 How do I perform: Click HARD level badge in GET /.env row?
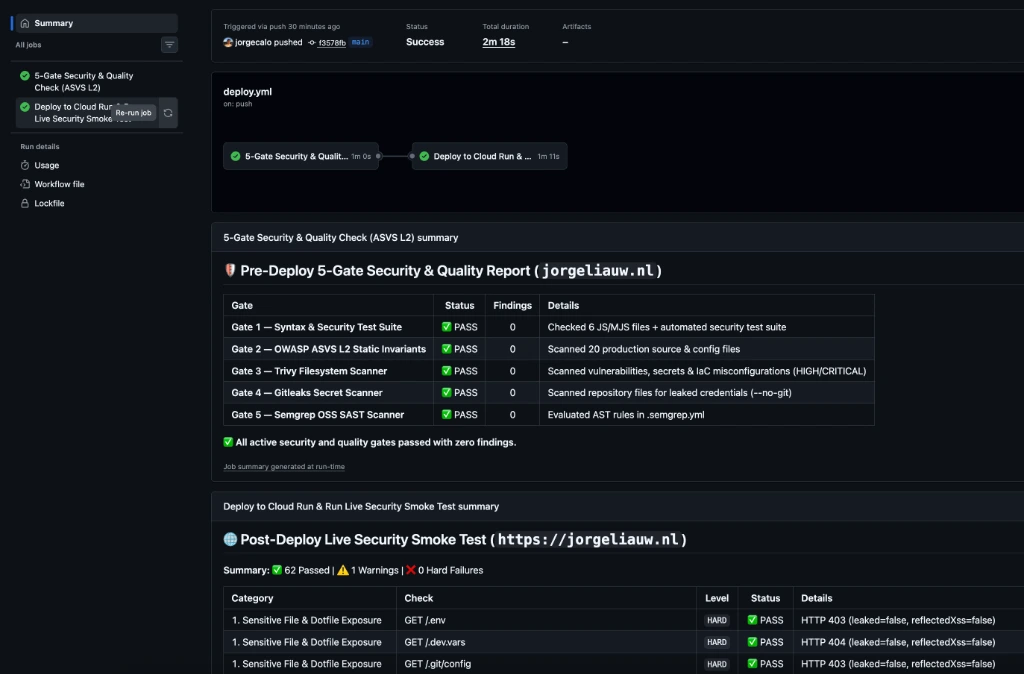(x=716, y=620)
